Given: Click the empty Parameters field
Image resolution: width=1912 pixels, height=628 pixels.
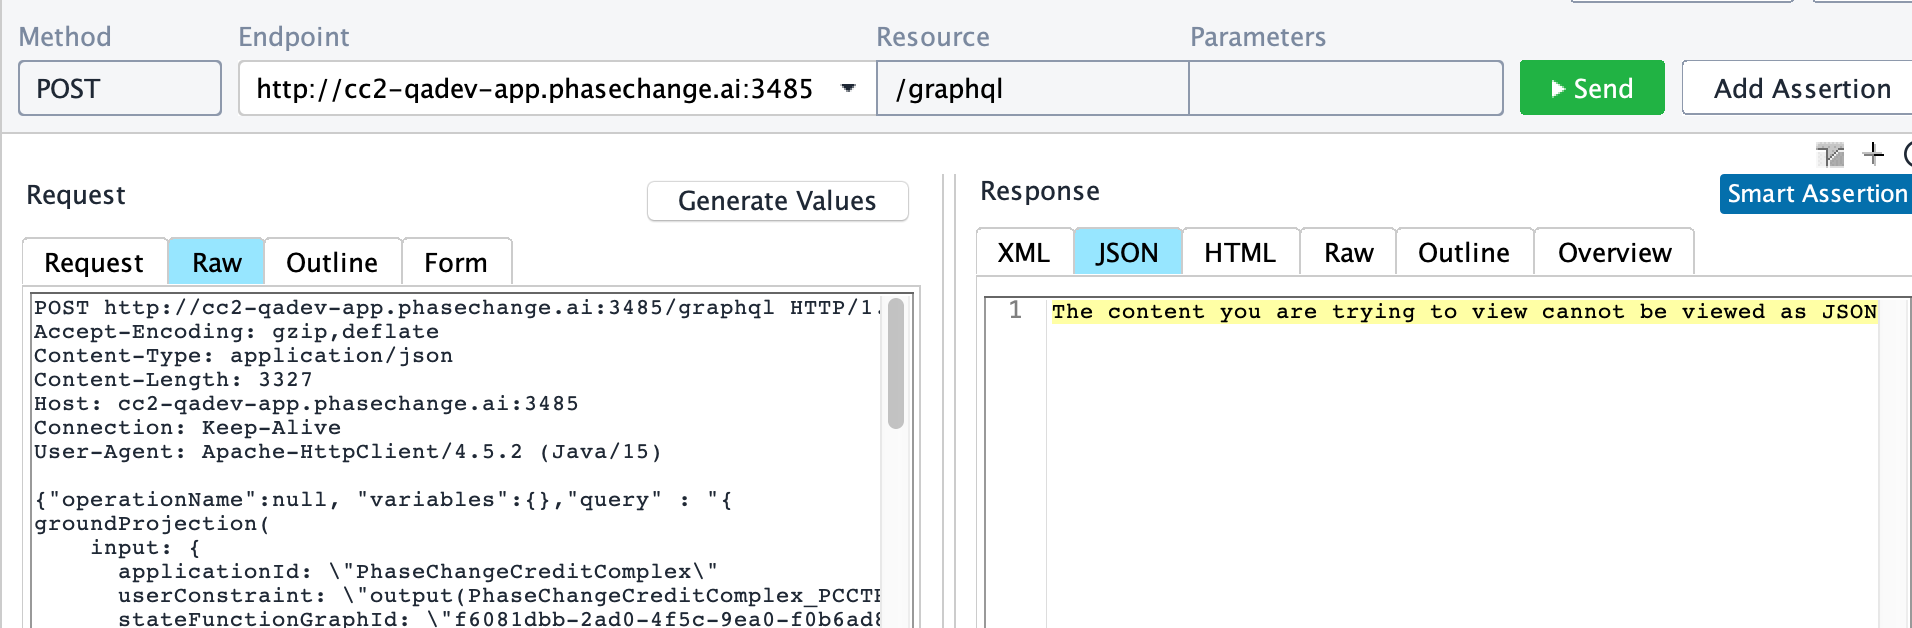Looking at the screenshot, I should click(1345, 88).
